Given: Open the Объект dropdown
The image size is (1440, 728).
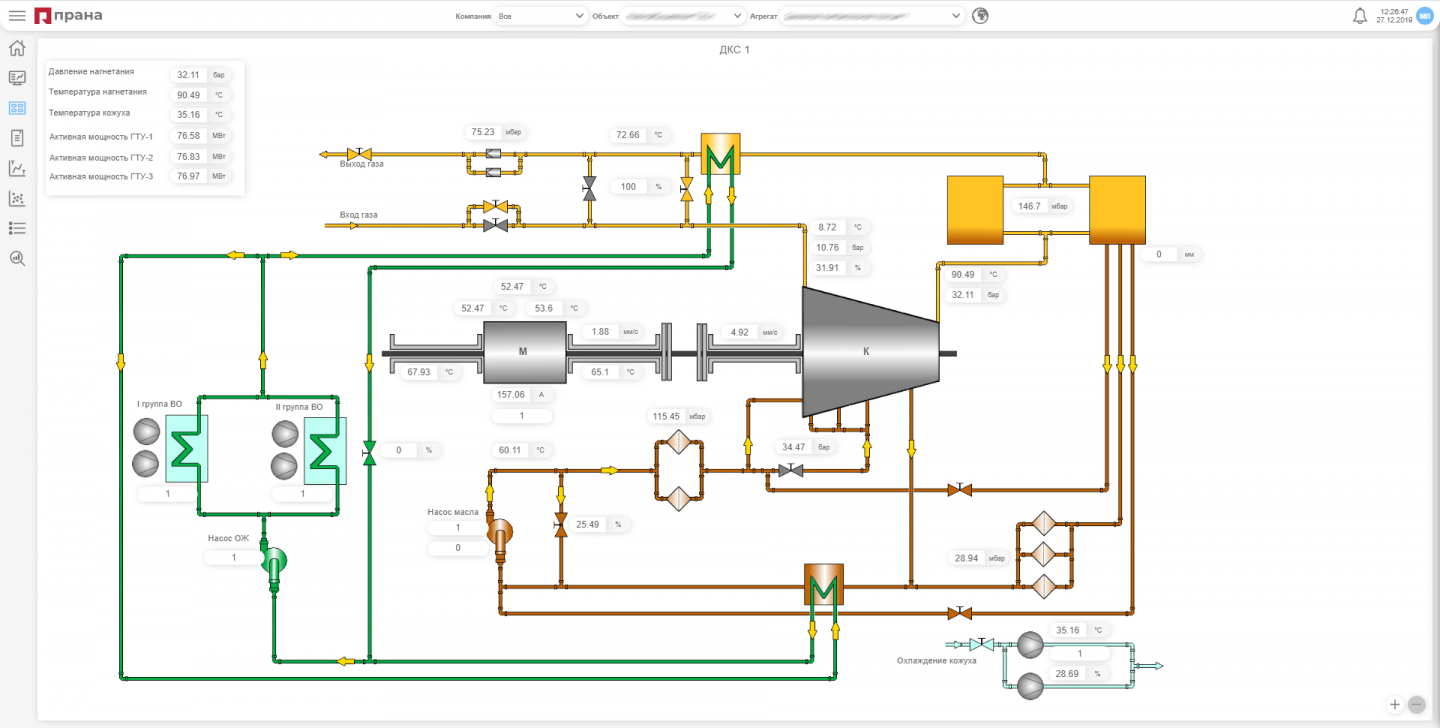Looking at the screenshot, I should [683, 15].
